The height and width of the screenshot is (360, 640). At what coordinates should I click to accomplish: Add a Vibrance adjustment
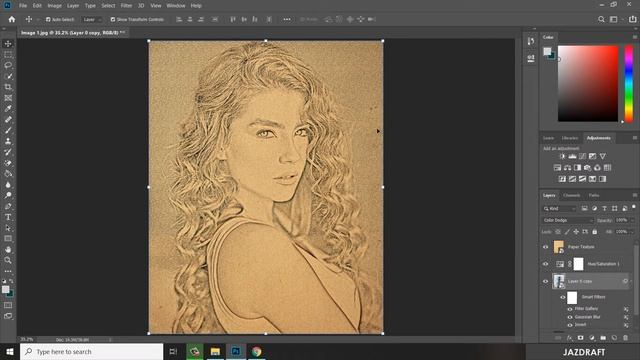pyautogui.click(x=602, y=156)
